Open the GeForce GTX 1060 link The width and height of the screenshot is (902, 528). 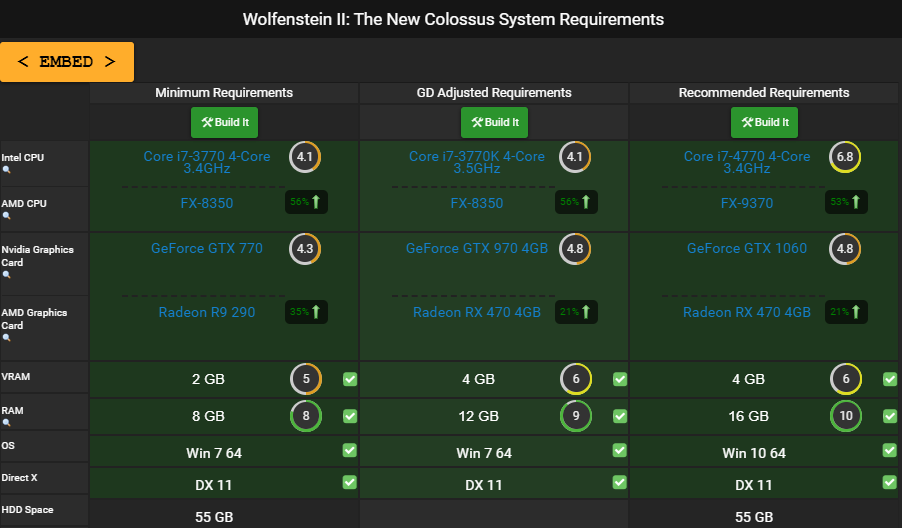(747, 248)
